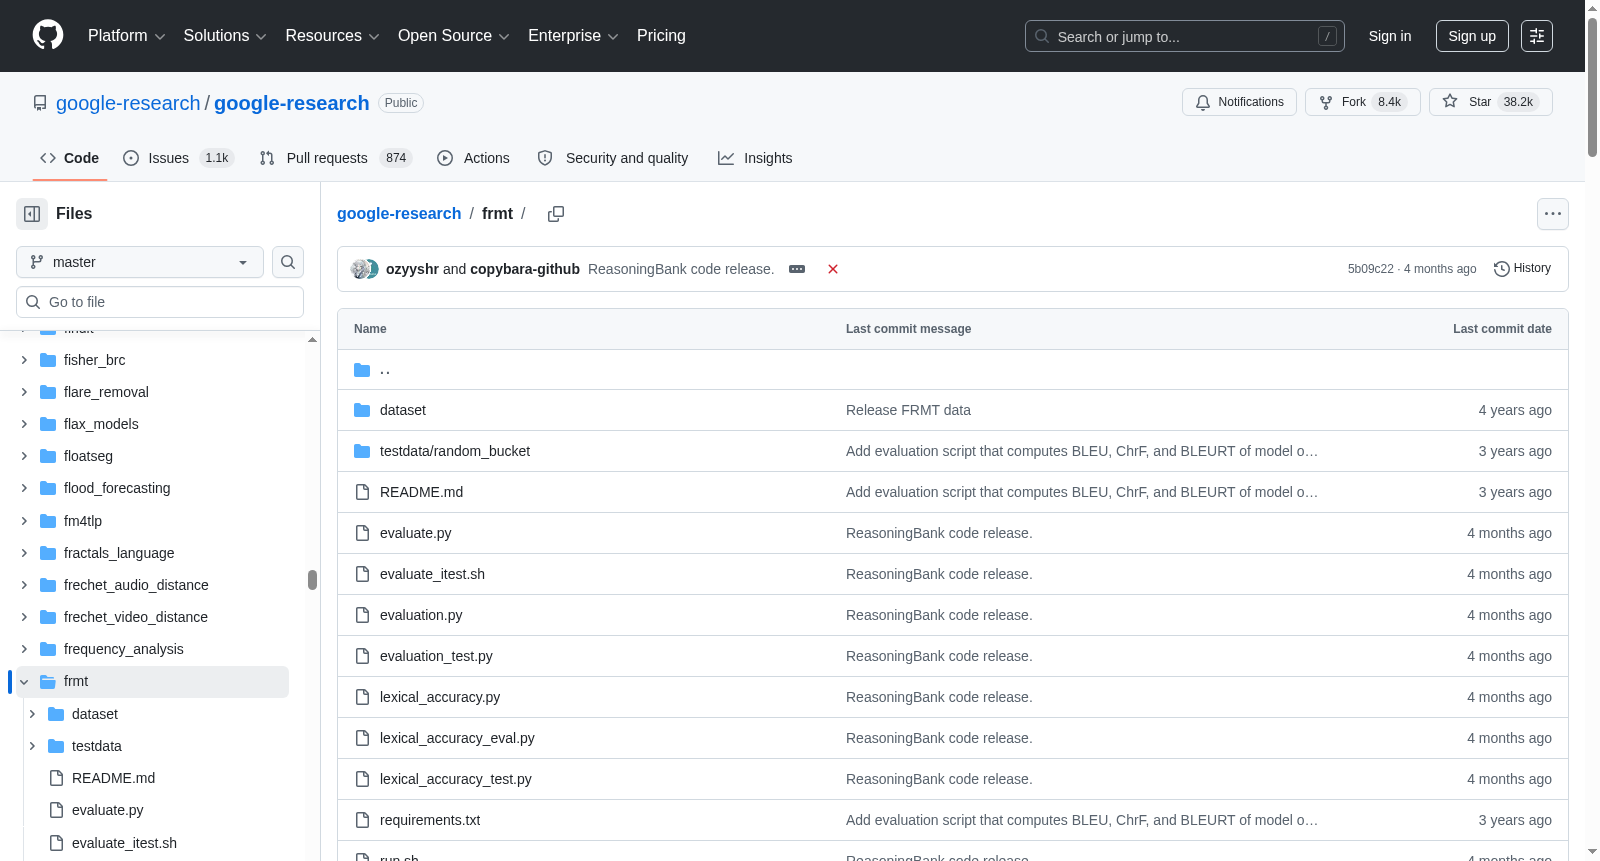Open lexical_accuracy.py file
This screenshot has height=861, width=1600.
point(440,697)
